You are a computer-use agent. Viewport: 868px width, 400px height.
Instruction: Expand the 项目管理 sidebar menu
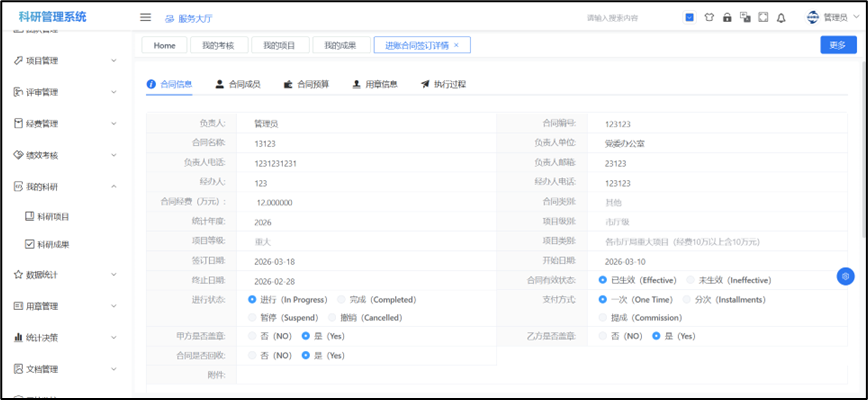pos(66,60)
